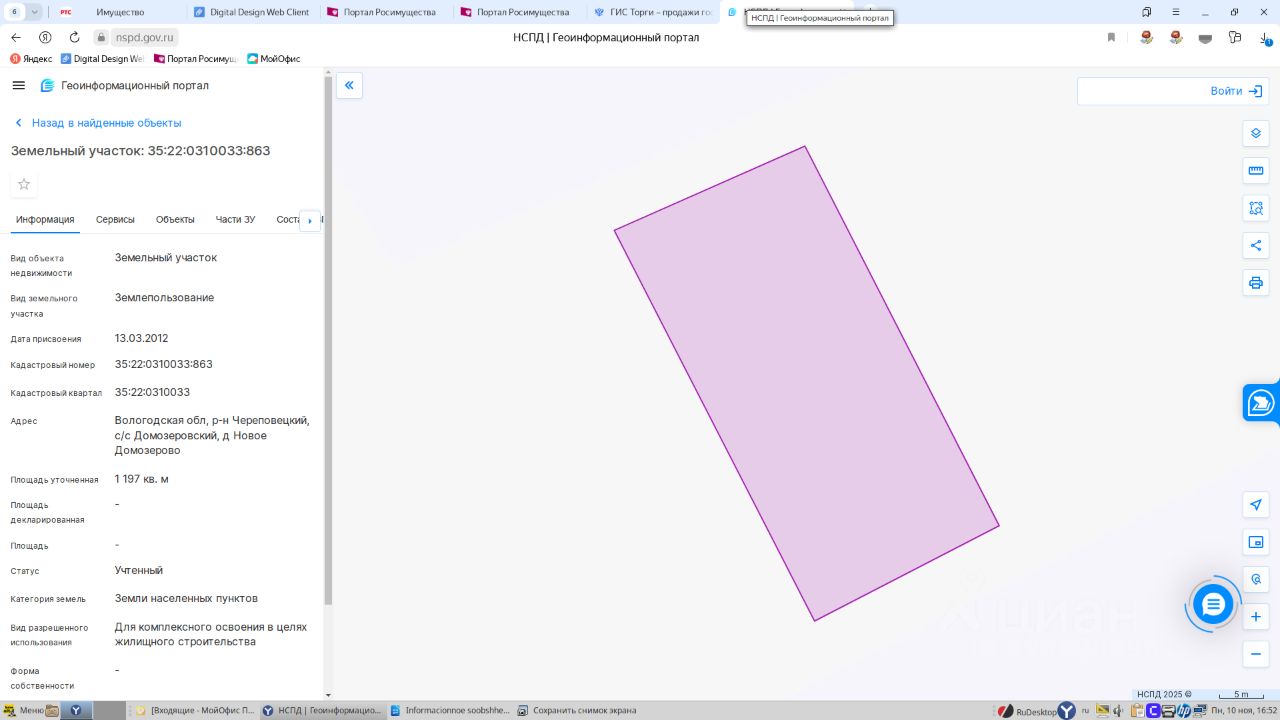Reload the current page
Image resolution: width=1280 pixels, height=720 pixels.
point(74,37)
